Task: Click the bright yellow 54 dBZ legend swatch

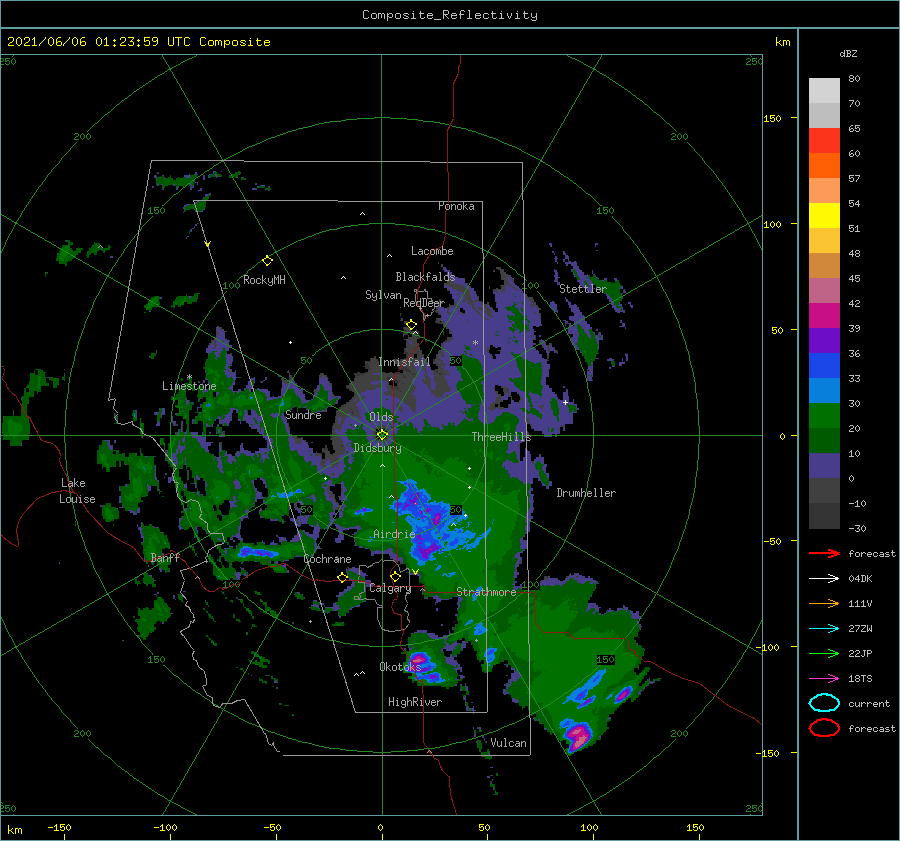Action: tap(824, 215)
